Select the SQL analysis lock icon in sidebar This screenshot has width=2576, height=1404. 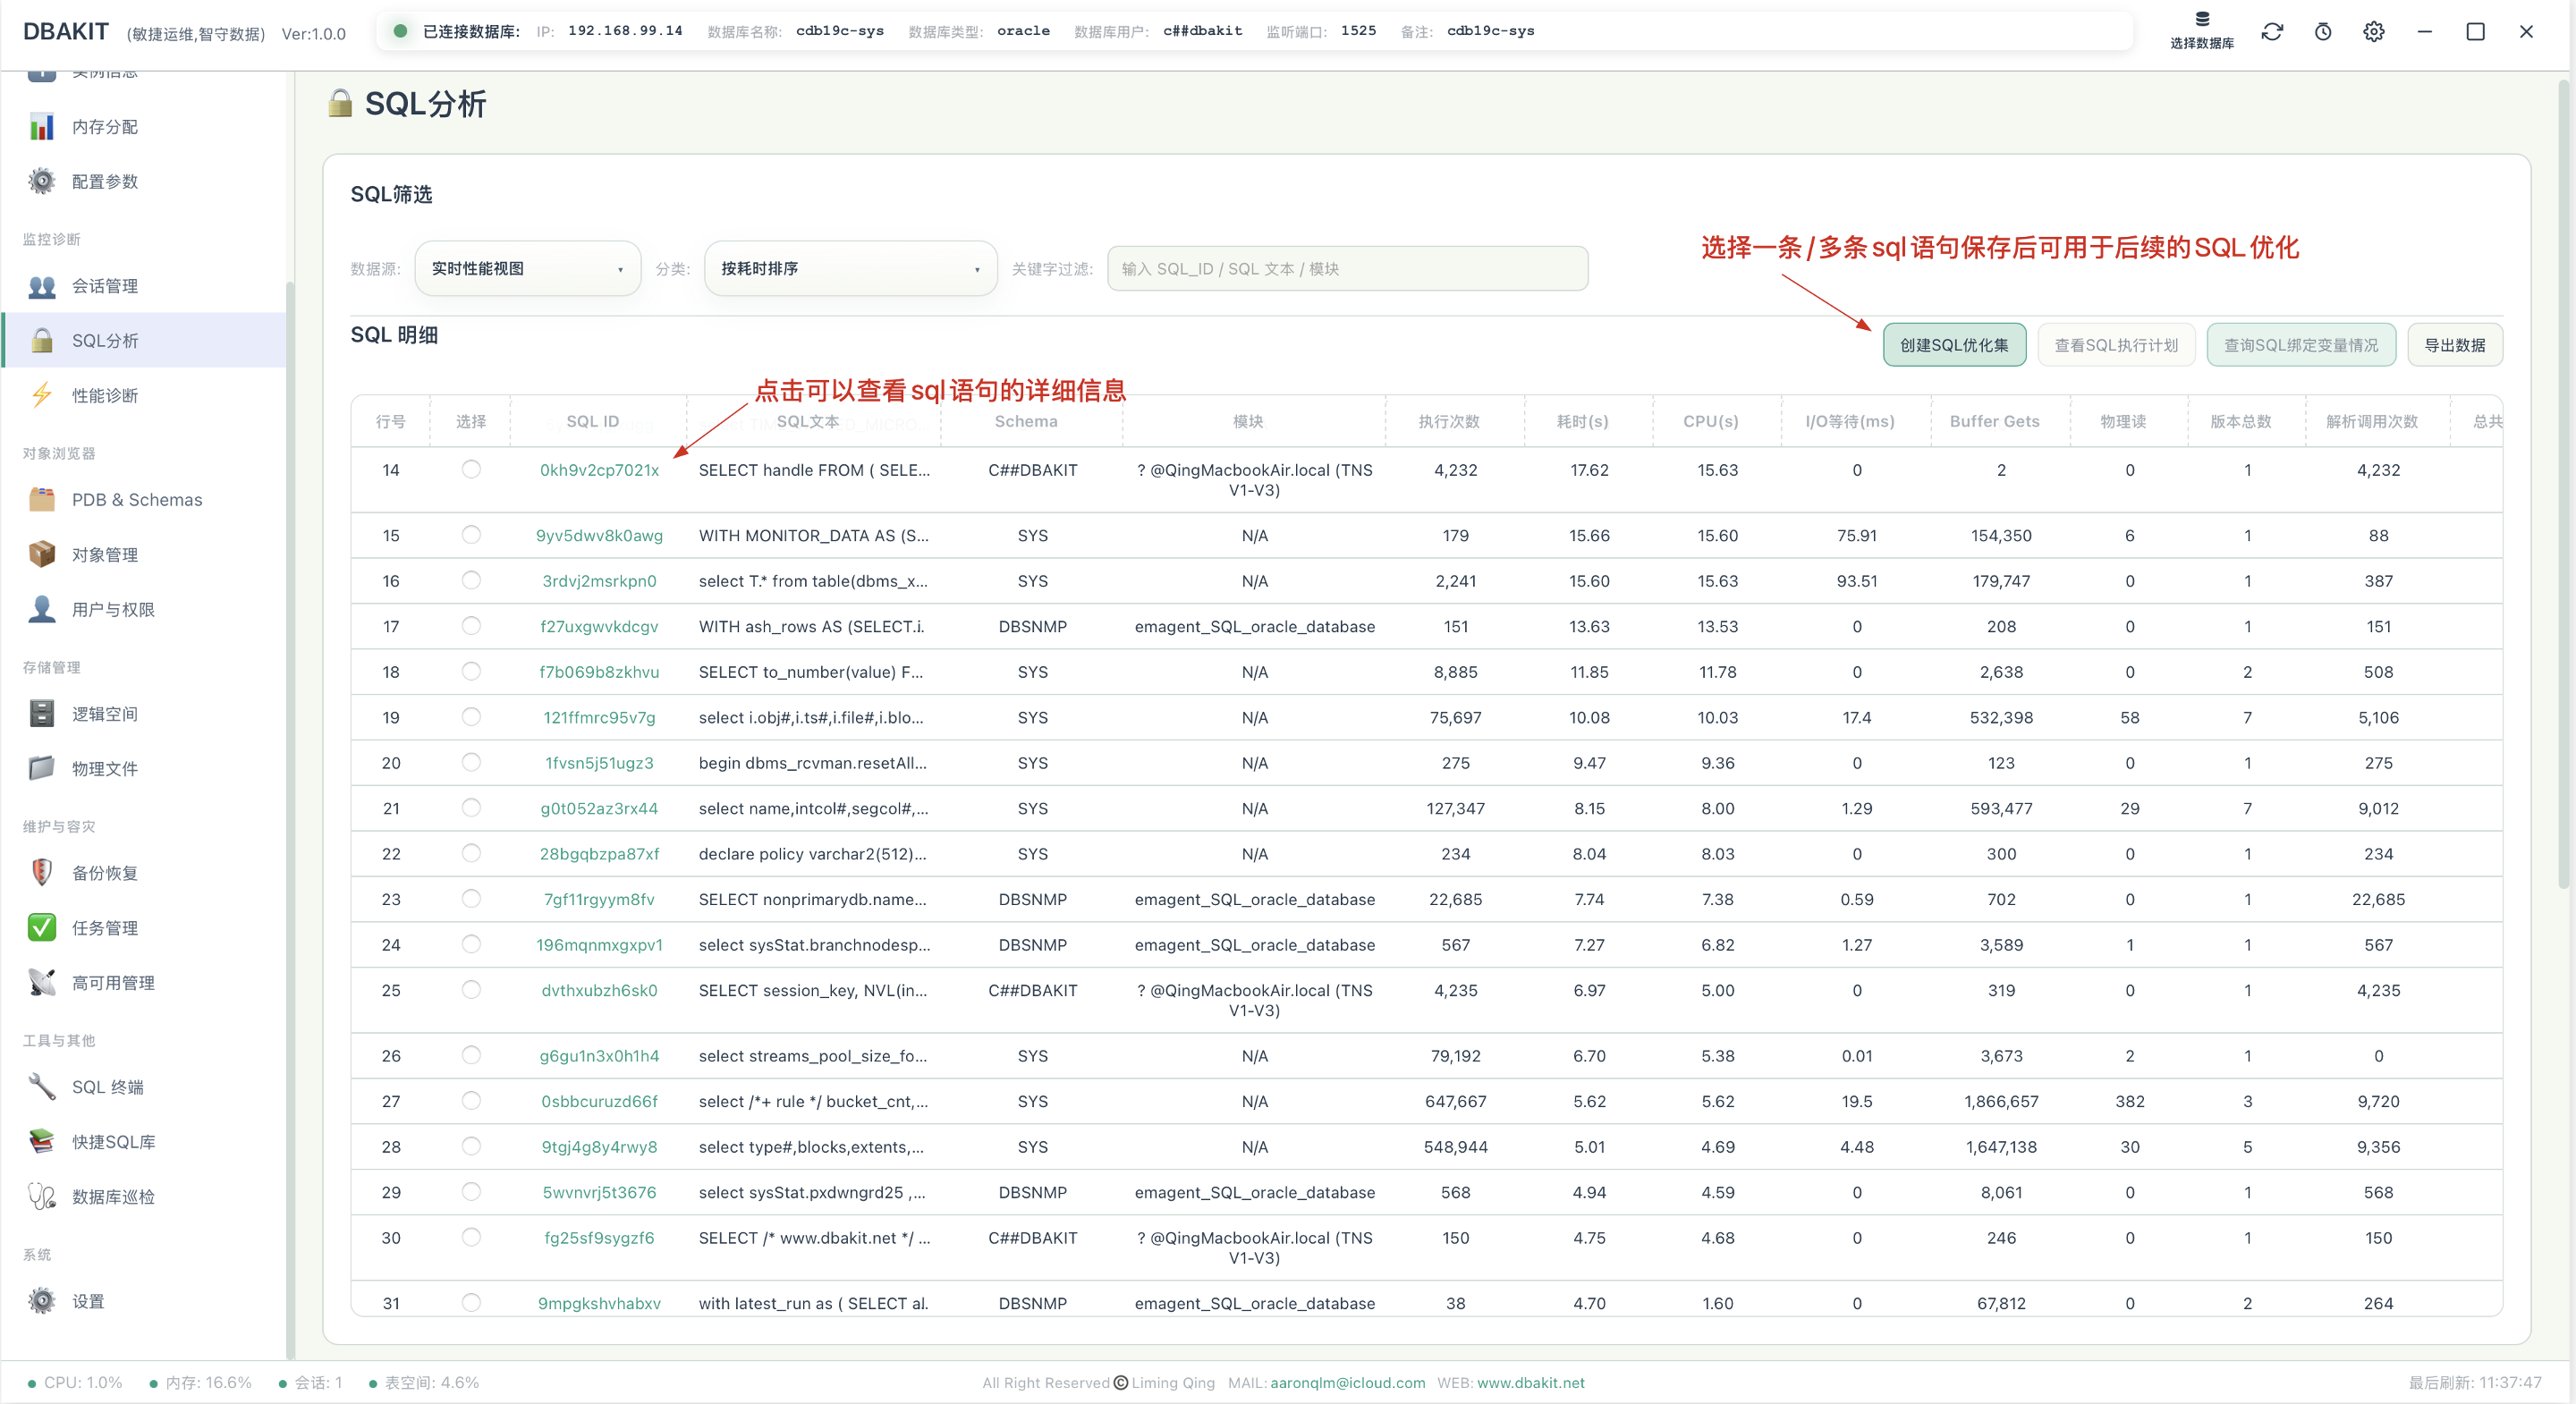tap(41, 340)
